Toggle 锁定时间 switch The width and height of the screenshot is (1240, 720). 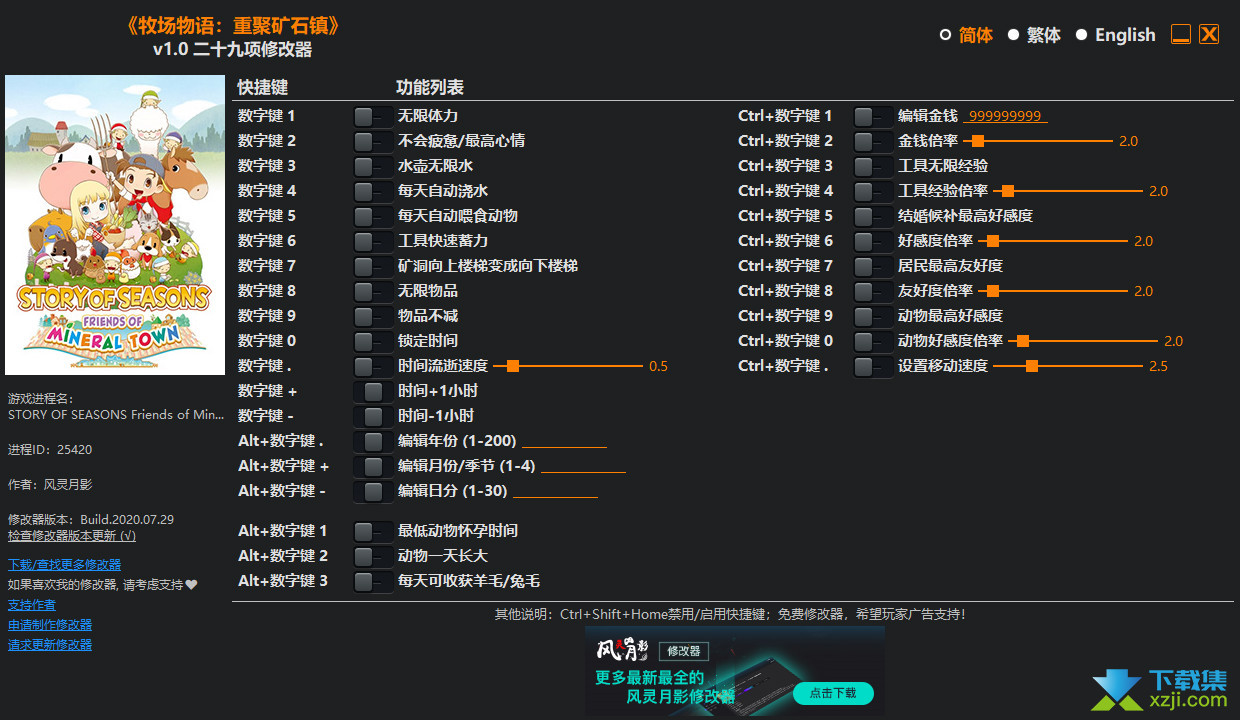[x=373, y=341]
